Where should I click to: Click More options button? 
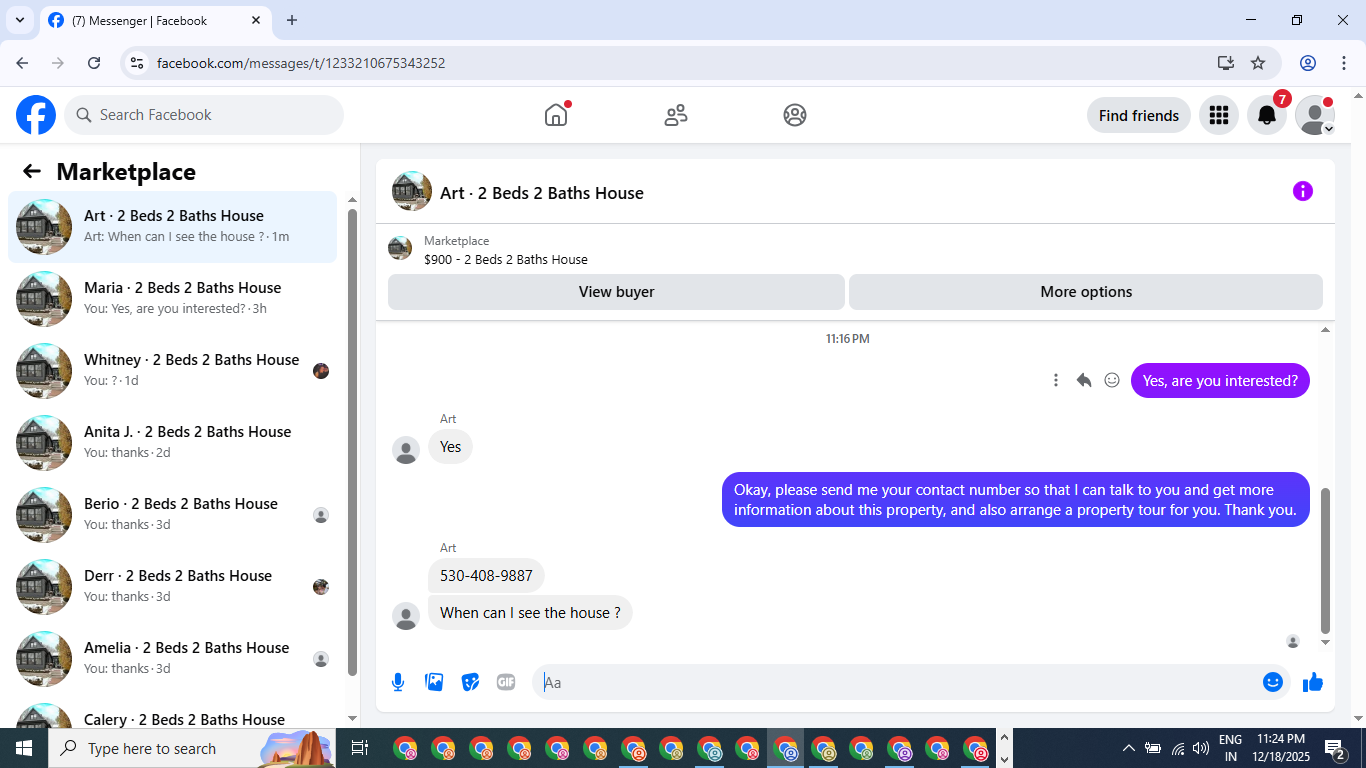click(x=1086, y=292)
